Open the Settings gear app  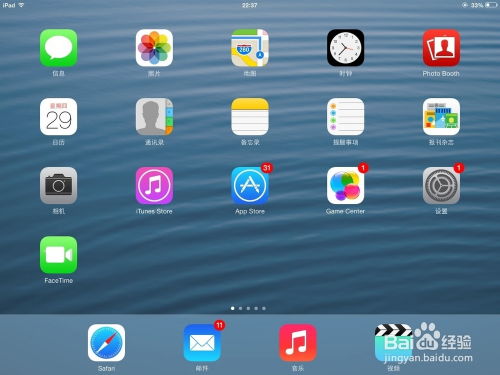click(x=441, y=186)
